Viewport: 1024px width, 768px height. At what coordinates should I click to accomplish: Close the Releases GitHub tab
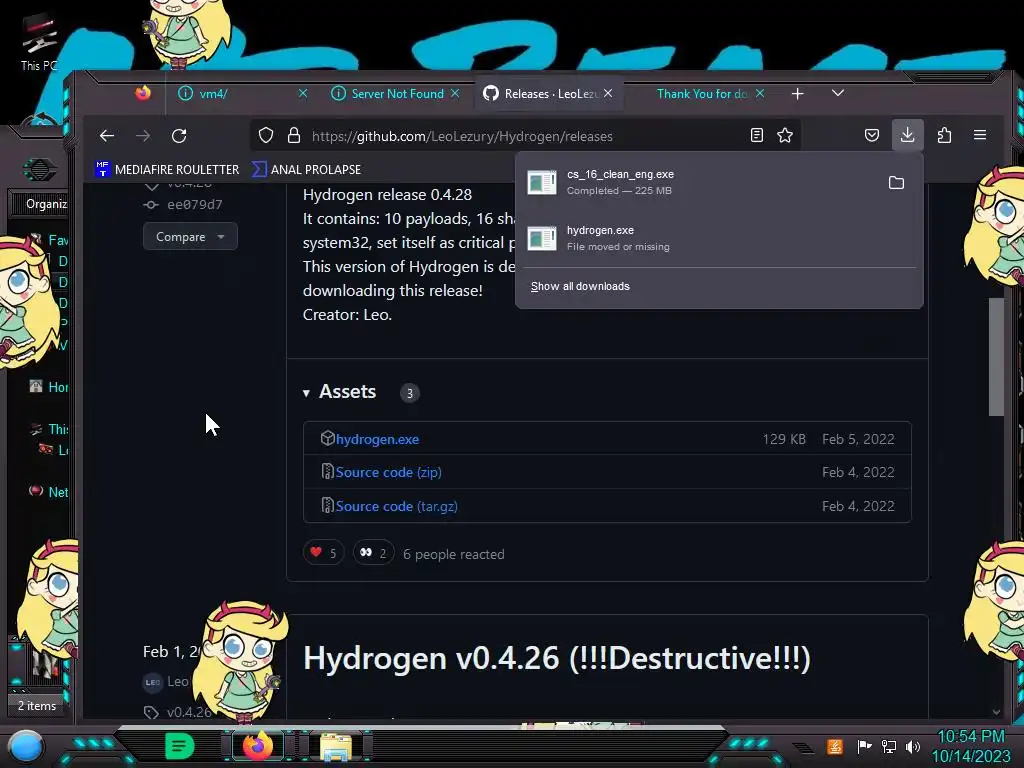click(608, 93)
